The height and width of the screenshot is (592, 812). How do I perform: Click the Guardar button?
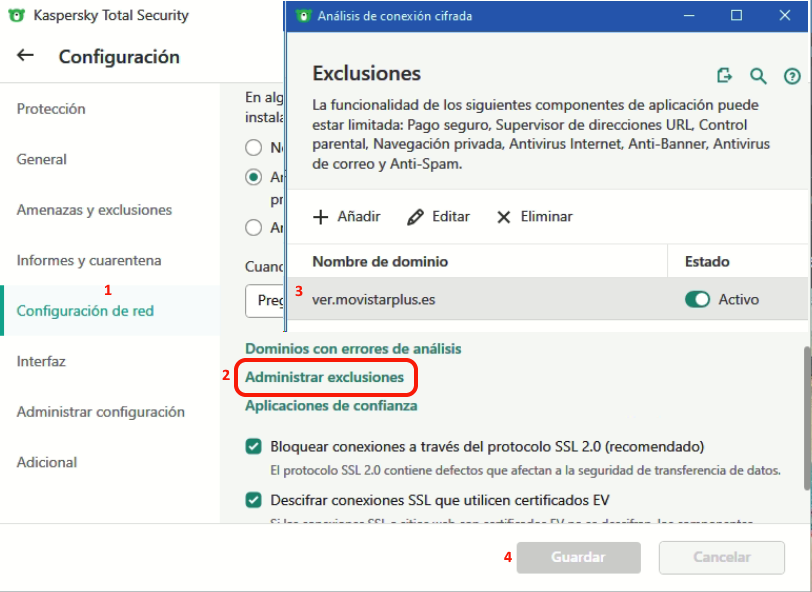click(578, 557)
